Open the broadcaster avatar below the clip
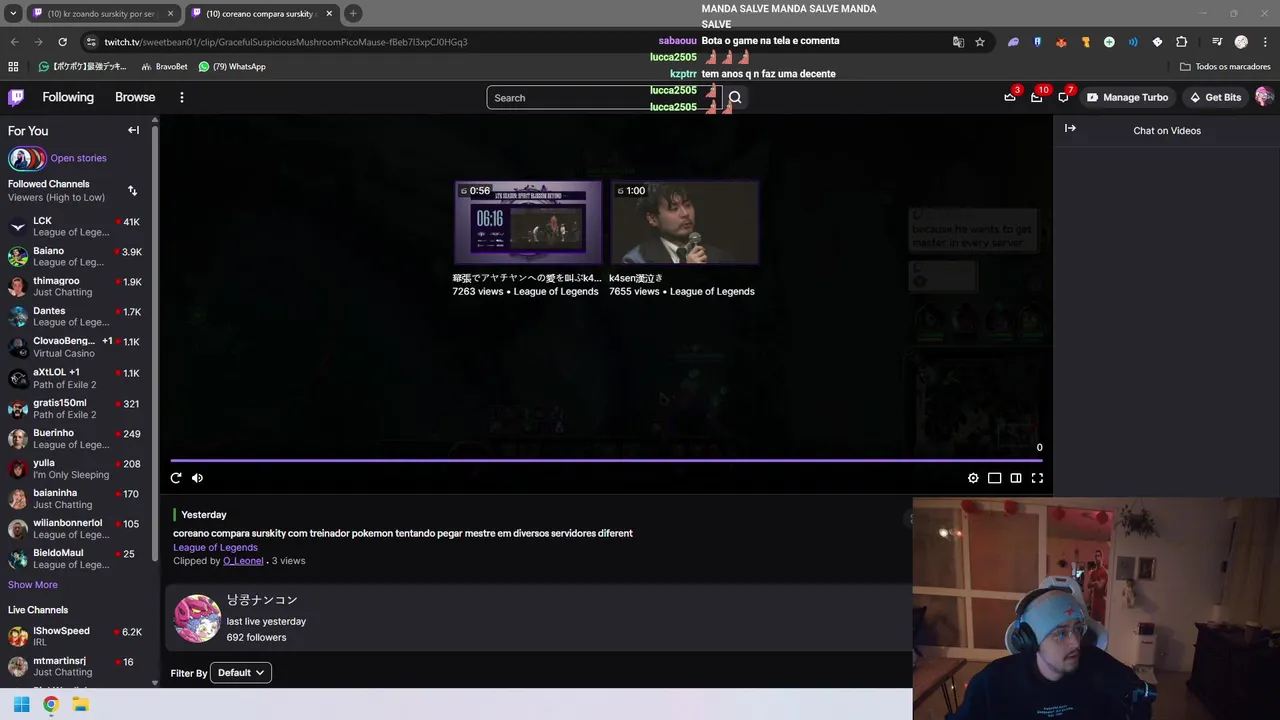Viewport: 1280px width, 720px height. point(197,618)
